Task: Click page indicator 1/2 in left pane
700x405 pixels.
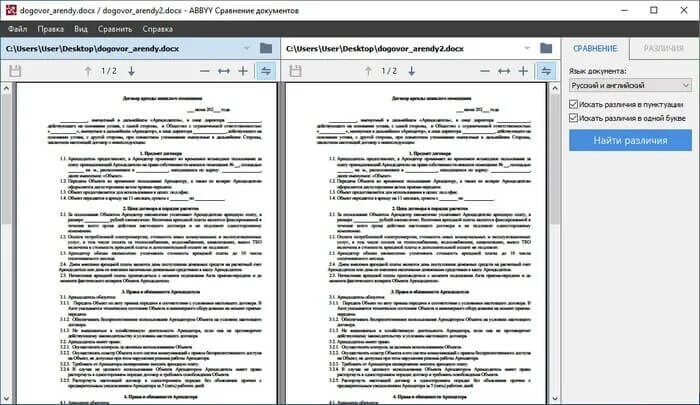Action: click(109, 71)
